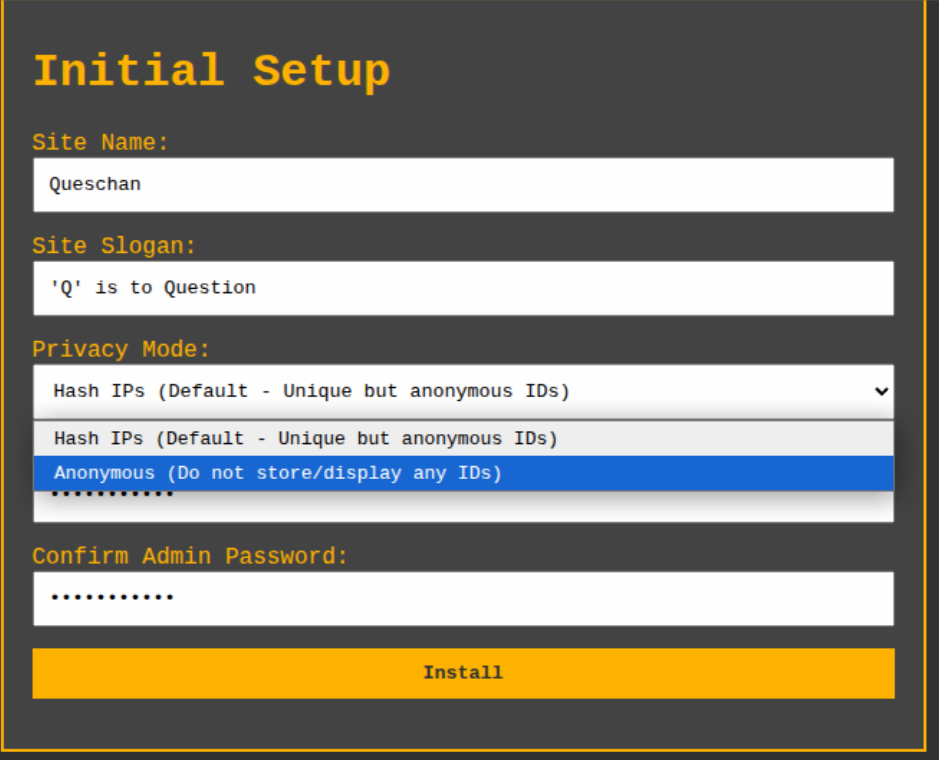Click the 'Site Name:' label
Image resolution: width=939 pixels, height=760 pixels.
100,143
